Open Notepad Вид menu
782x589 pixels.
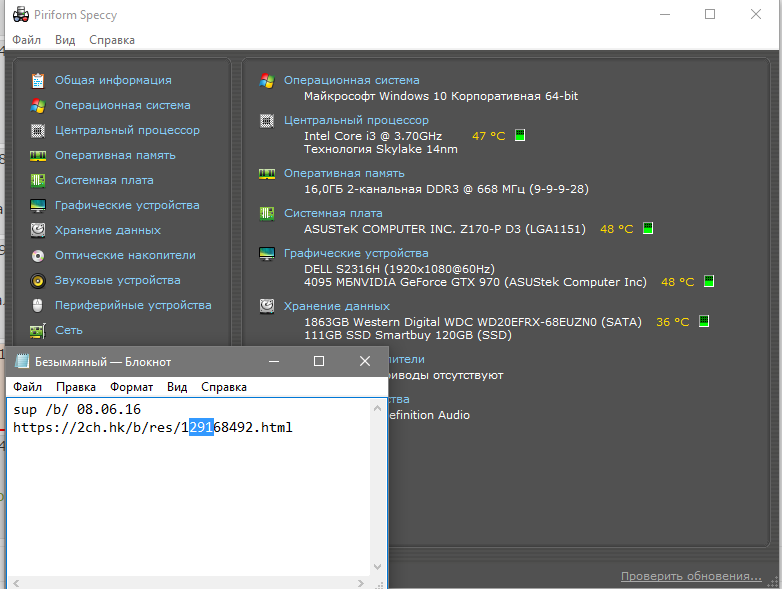coord(177,387)
